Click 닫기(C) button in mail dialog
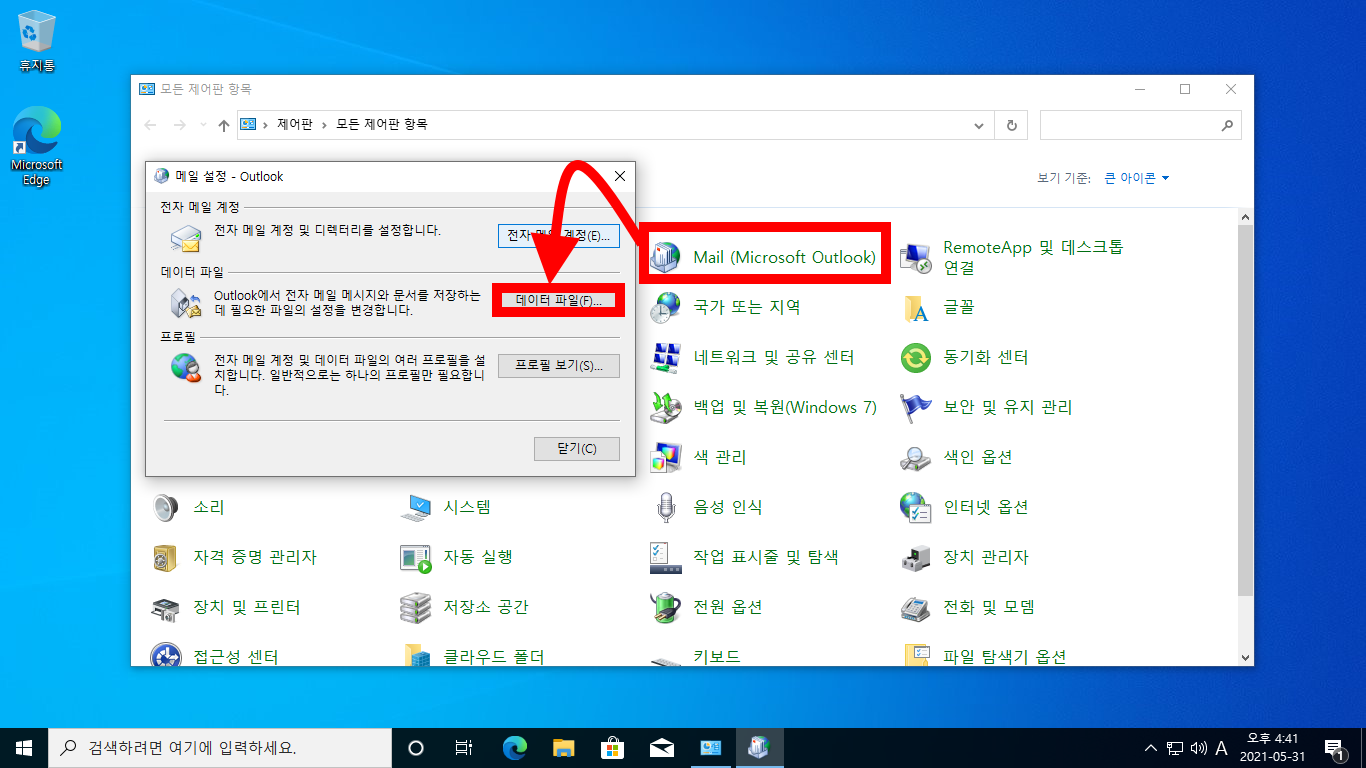This screenshot has width=1366, height=768. click(577, 449)
